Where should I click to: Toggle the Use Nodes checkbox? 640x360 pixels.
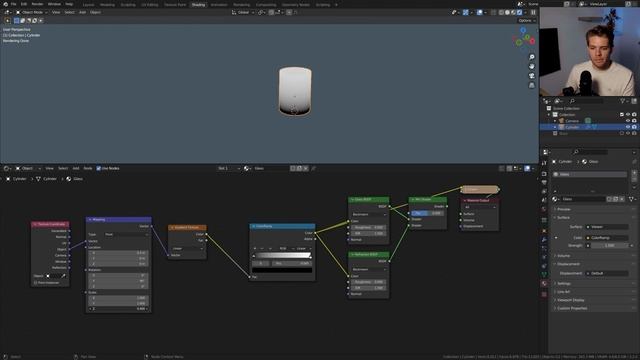click(98, 168)
